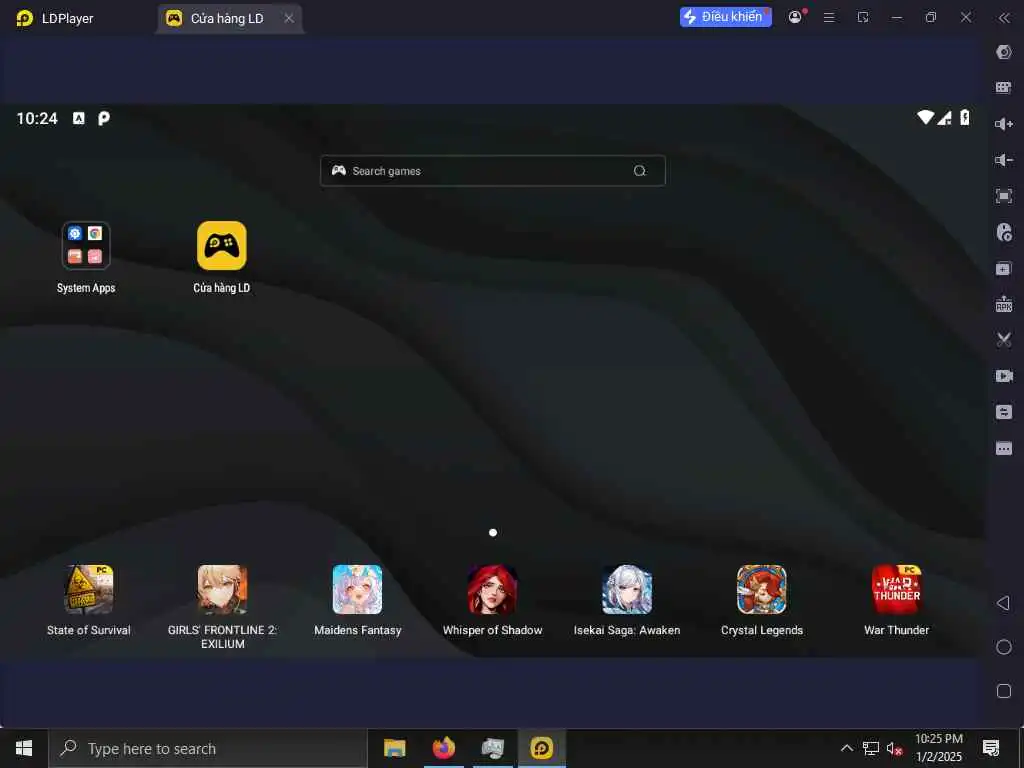
Task: Open Whisper of Shadow game
Action: coord(492,590)
